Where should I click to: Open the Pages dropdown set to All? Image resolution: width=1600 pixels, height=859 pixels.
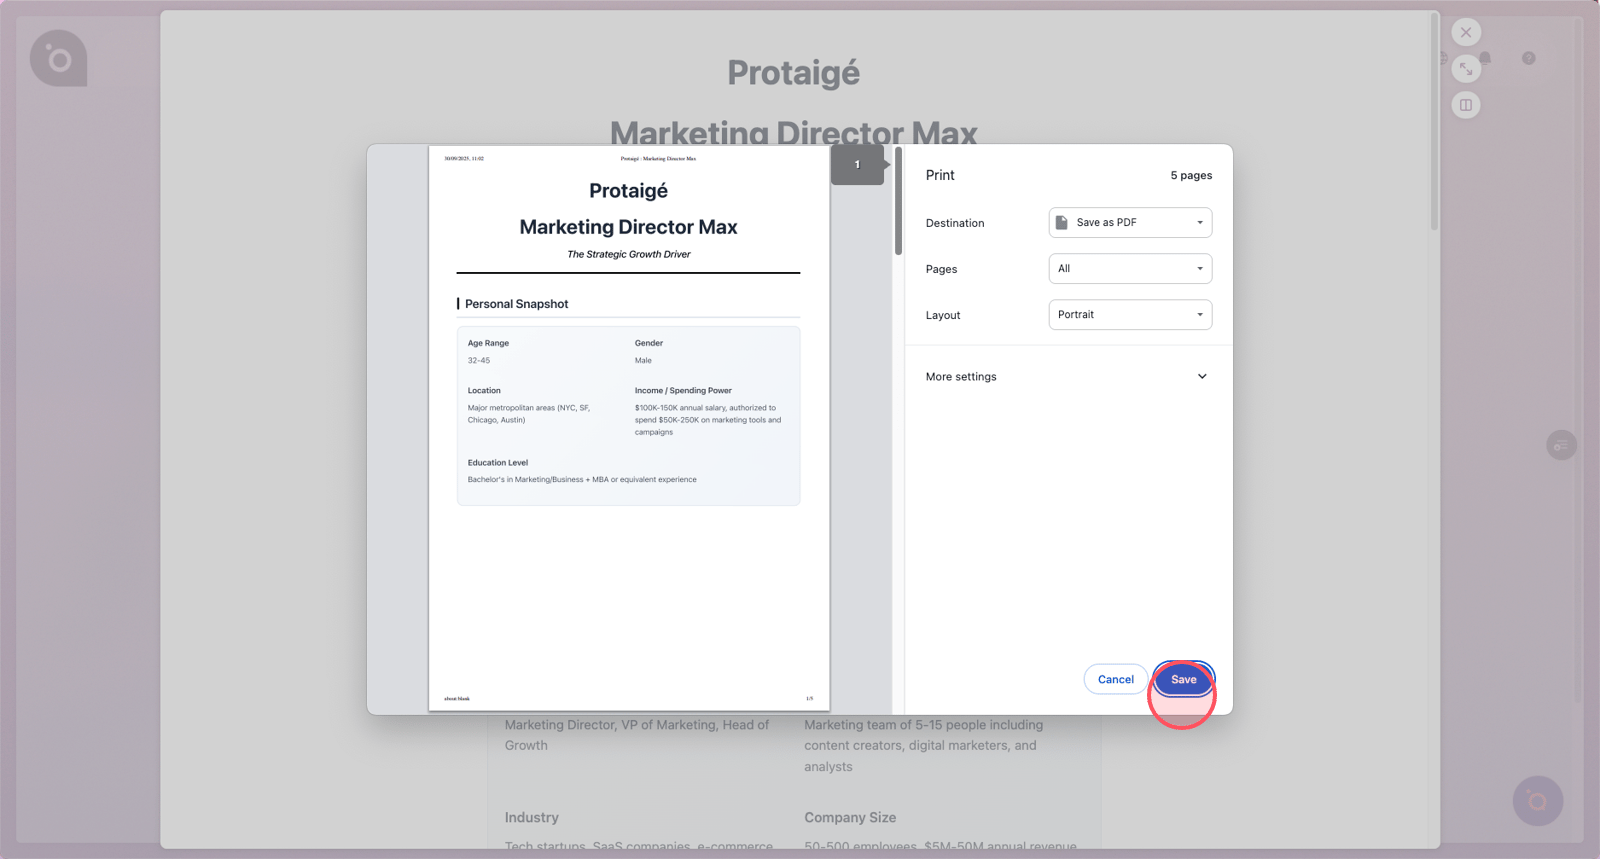point(1130,269)
